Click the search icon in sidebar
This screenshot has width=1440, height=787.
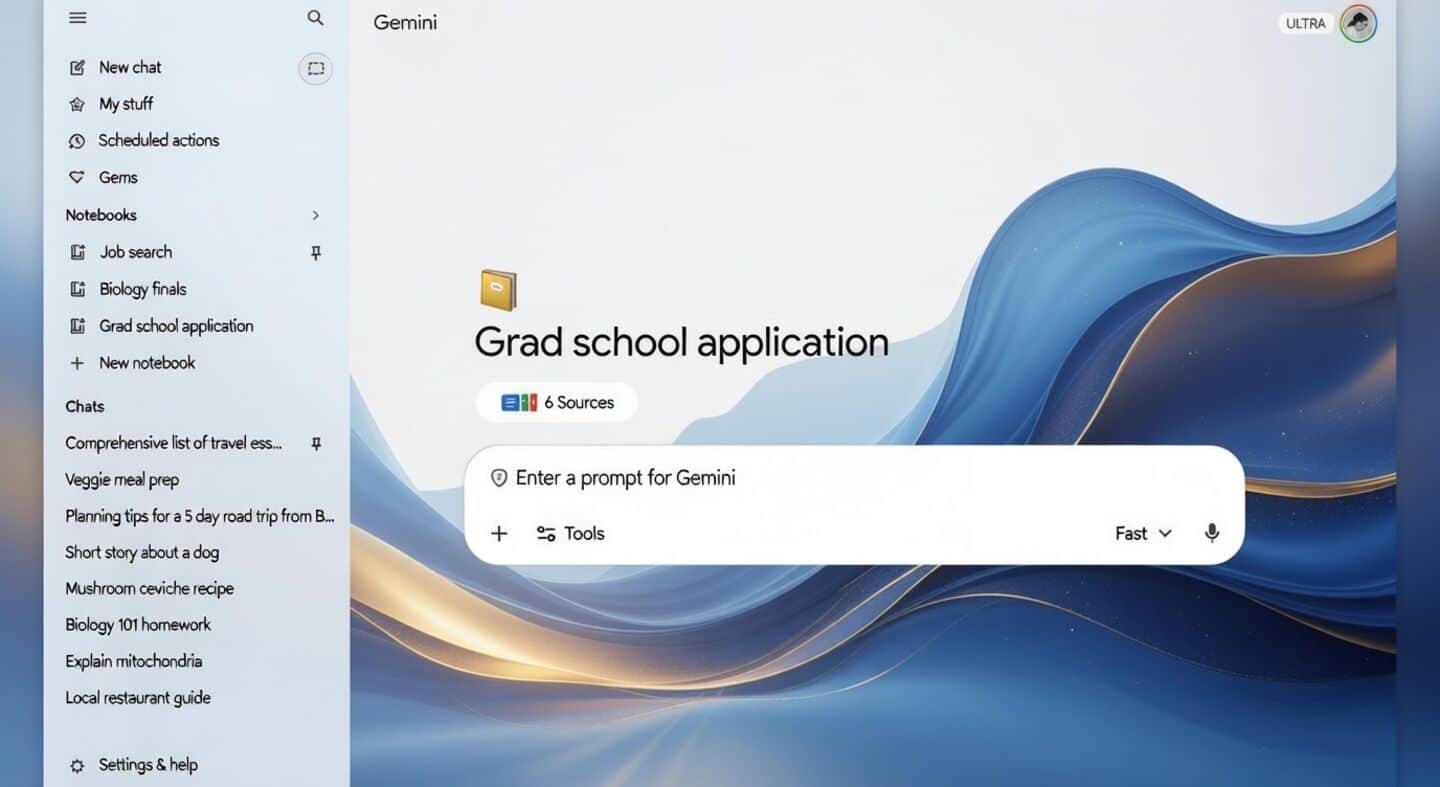(x=315, y=17)
